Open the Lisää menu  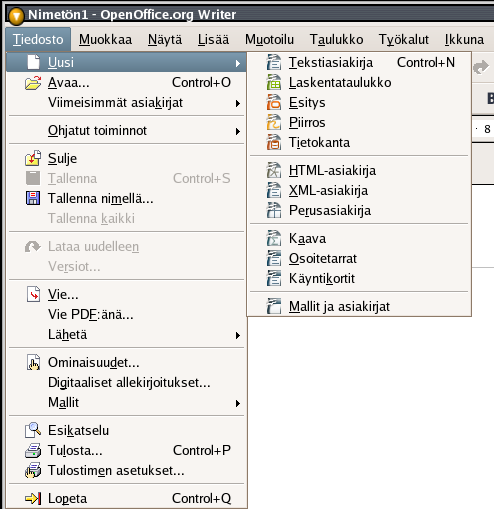coord(213,40)
